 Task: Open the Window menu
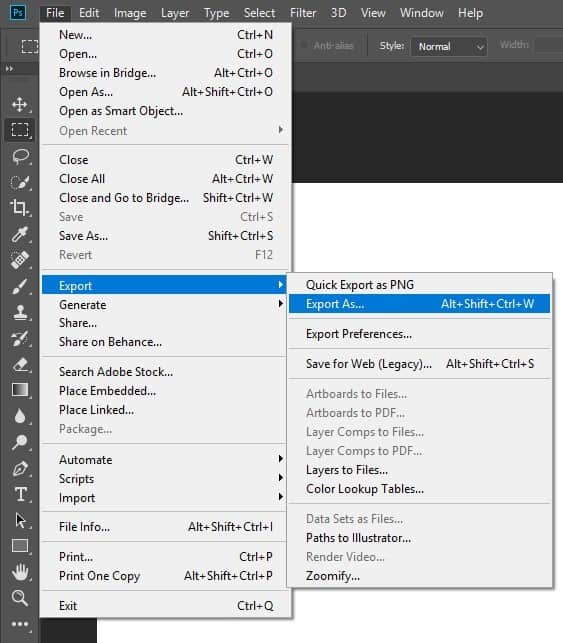[422, 13]
